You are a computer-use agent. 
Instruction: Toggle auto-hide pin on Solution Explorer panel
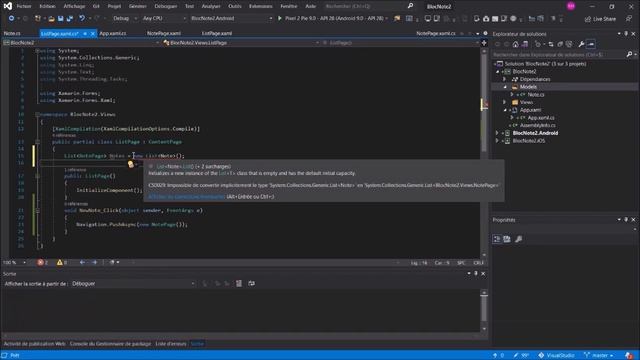[x=626, y=33]
